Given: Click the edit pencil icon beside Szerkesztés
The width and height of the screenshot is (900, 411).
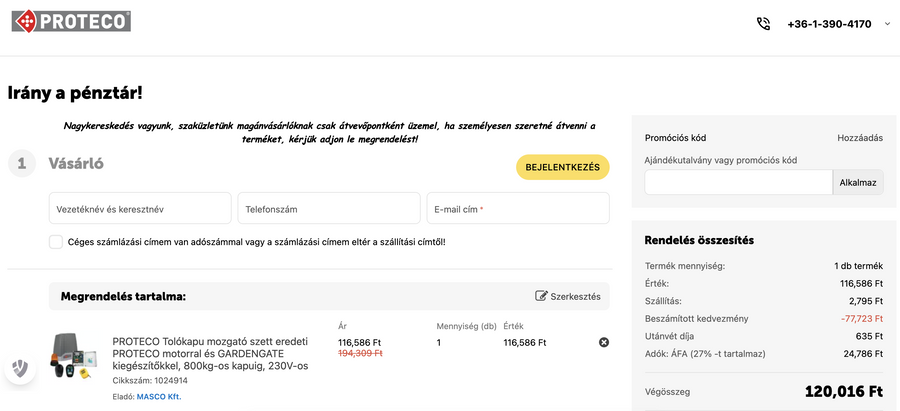Looking at the screenshot, I should 542,296.
